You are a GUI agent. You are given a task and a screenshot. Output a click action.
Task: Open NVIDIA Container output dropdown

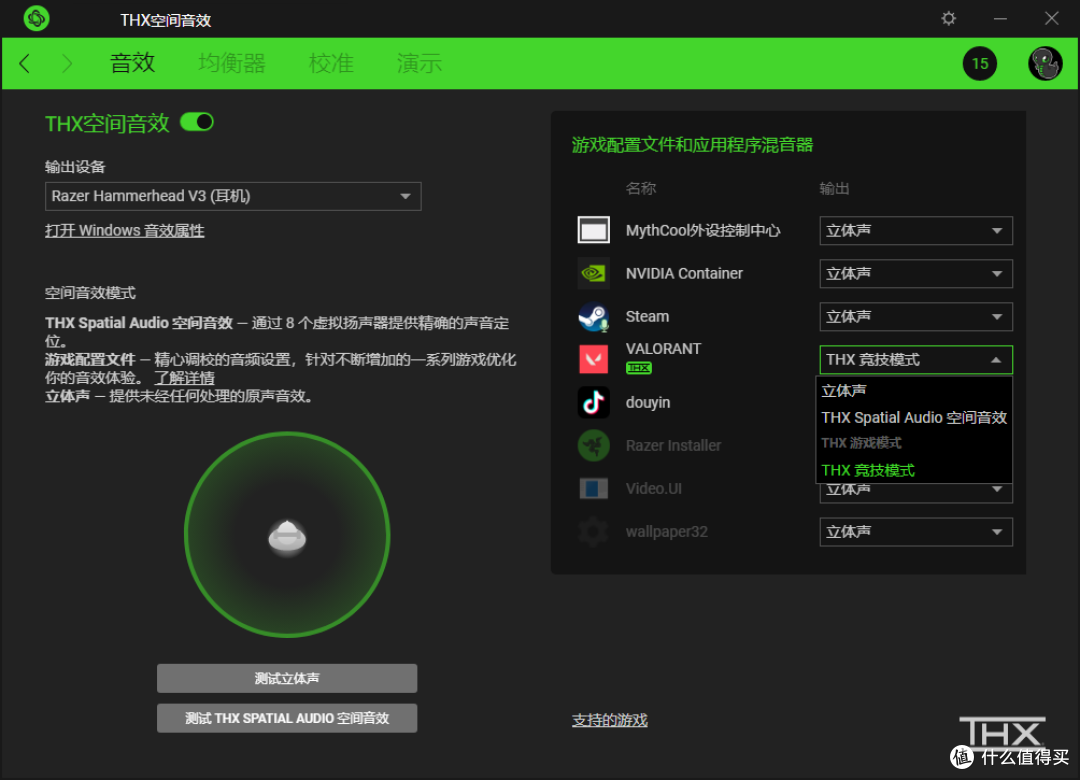[915, 274]
